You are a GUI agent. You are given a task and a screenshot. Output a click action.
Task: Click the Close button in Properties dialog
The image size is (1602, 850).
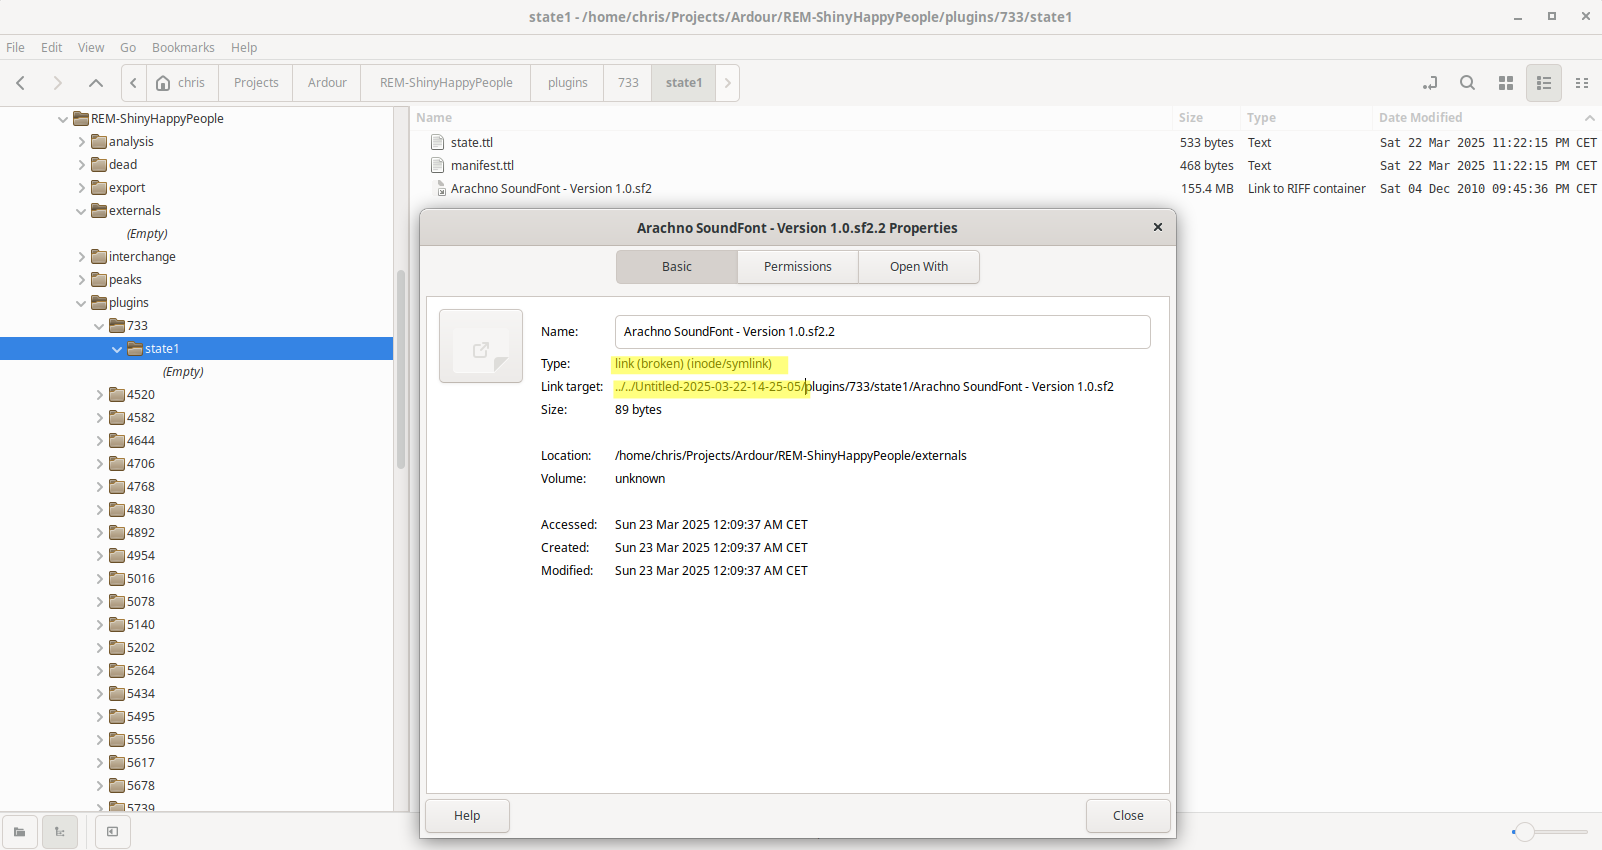[x=1128, y=816]
